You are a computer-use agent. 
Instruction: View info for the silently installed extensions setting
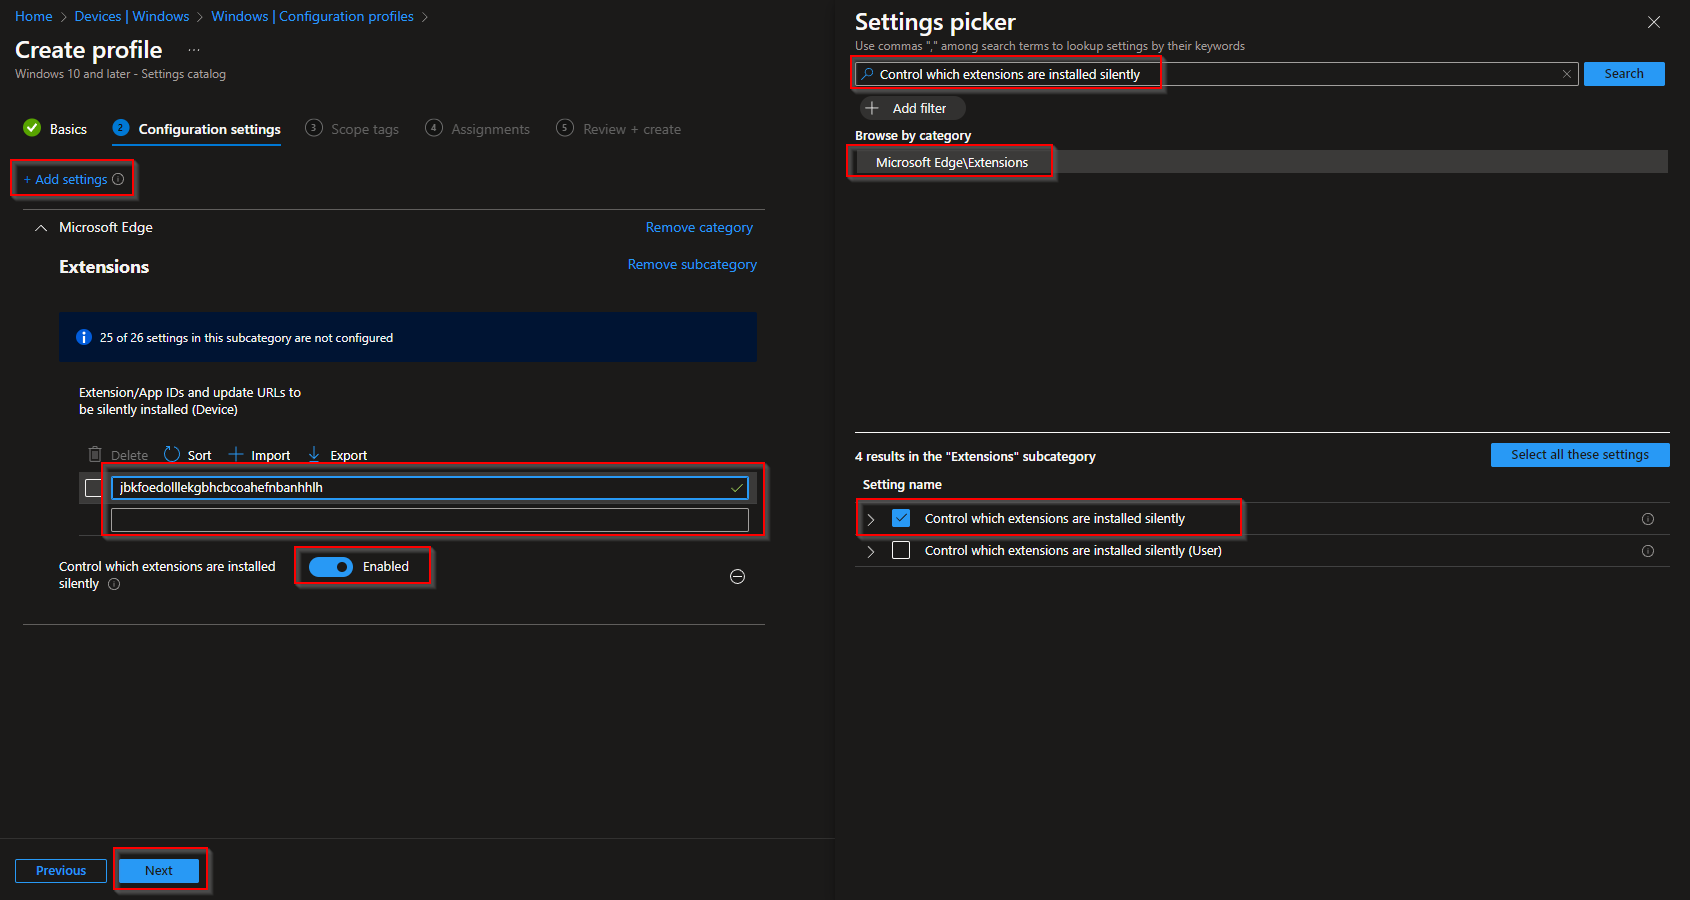click(113, 584)
